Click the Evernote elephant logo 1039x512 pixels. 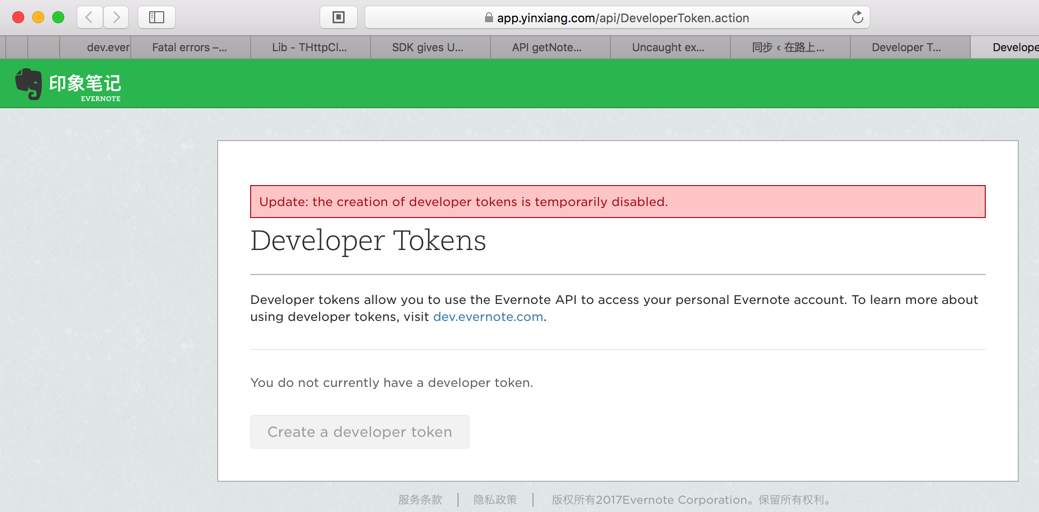click(x=28, y=83)
